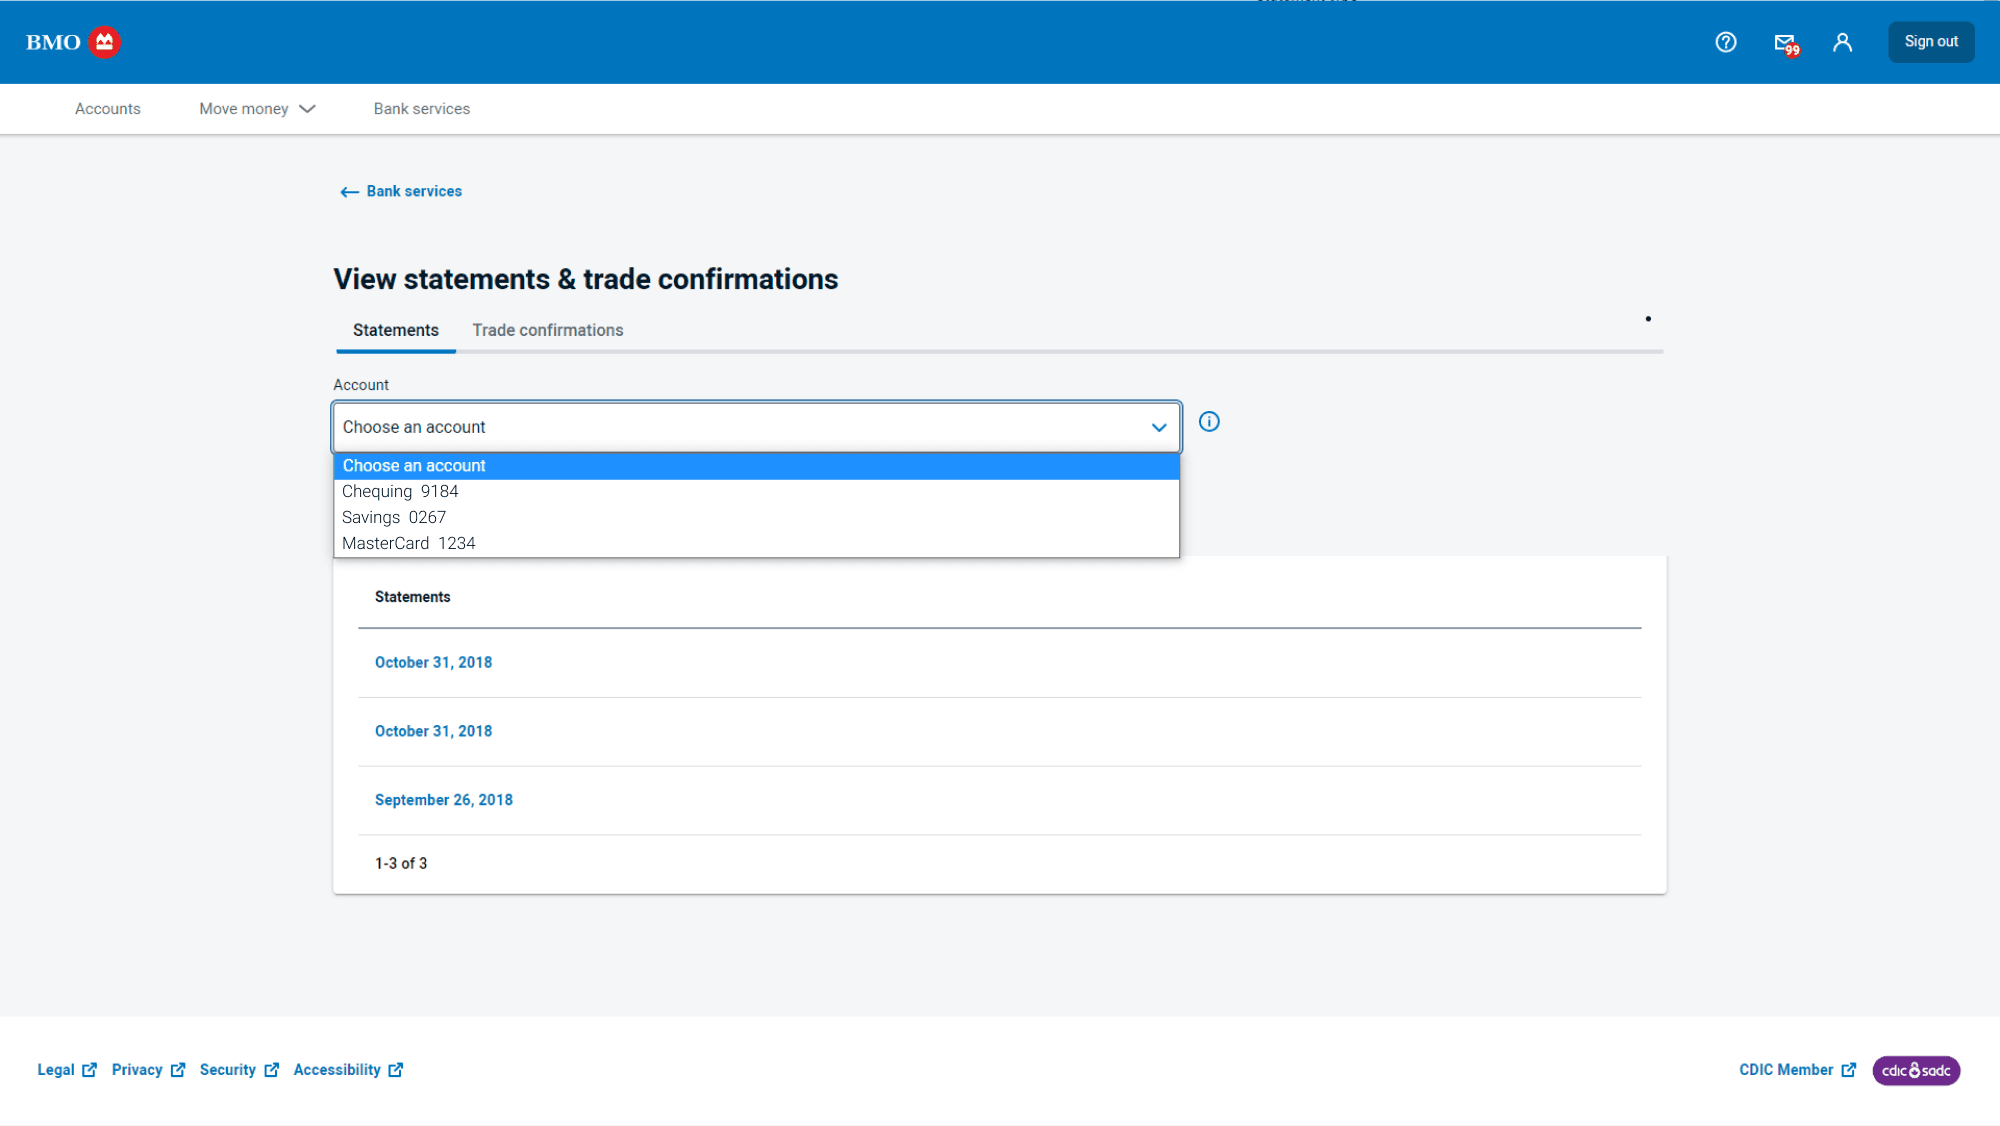Collapse the account dropdown using its chevron
2000x1126 pixels.
pos(1159,428)
